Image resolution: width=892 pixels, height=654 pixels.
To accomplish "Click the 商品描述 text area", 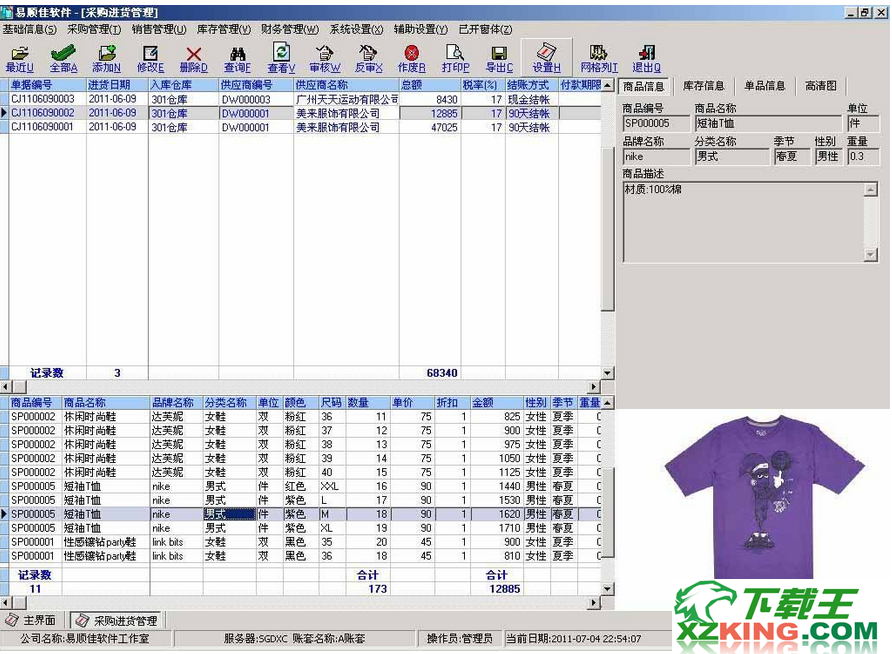I will [x=744, y=222].
